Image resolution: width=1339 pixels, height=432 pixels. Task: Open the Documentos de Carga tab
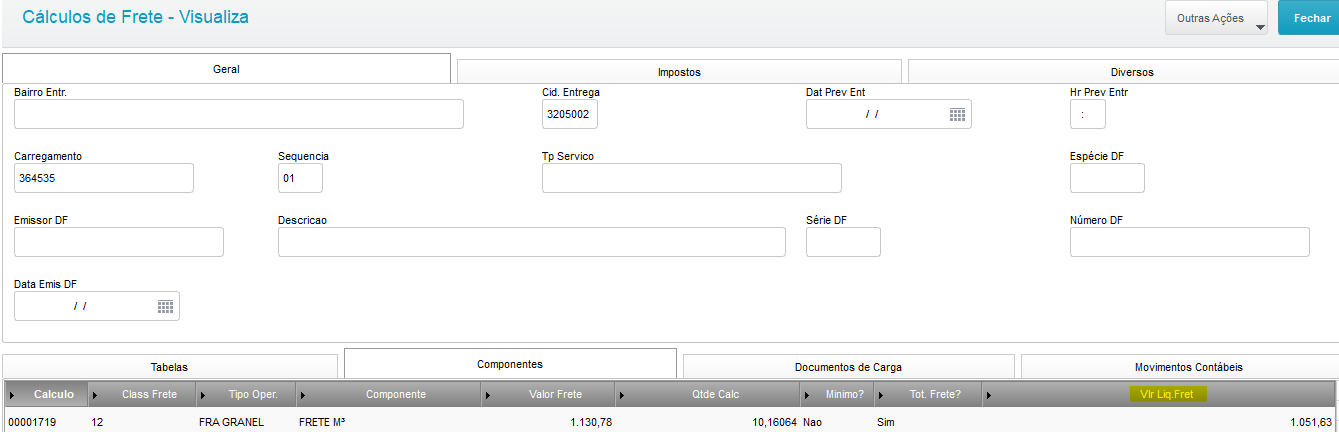click(848, 367)
